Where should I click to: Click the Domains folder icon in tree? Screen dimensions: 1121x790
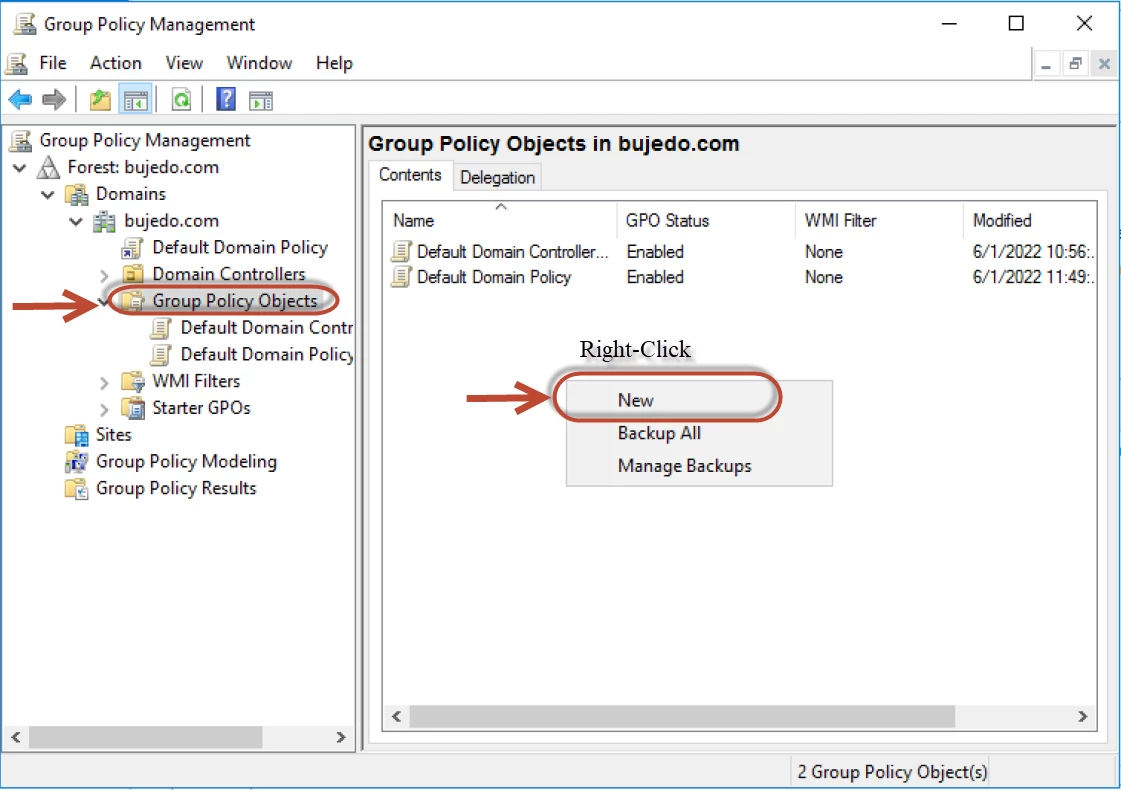[76, 194]
